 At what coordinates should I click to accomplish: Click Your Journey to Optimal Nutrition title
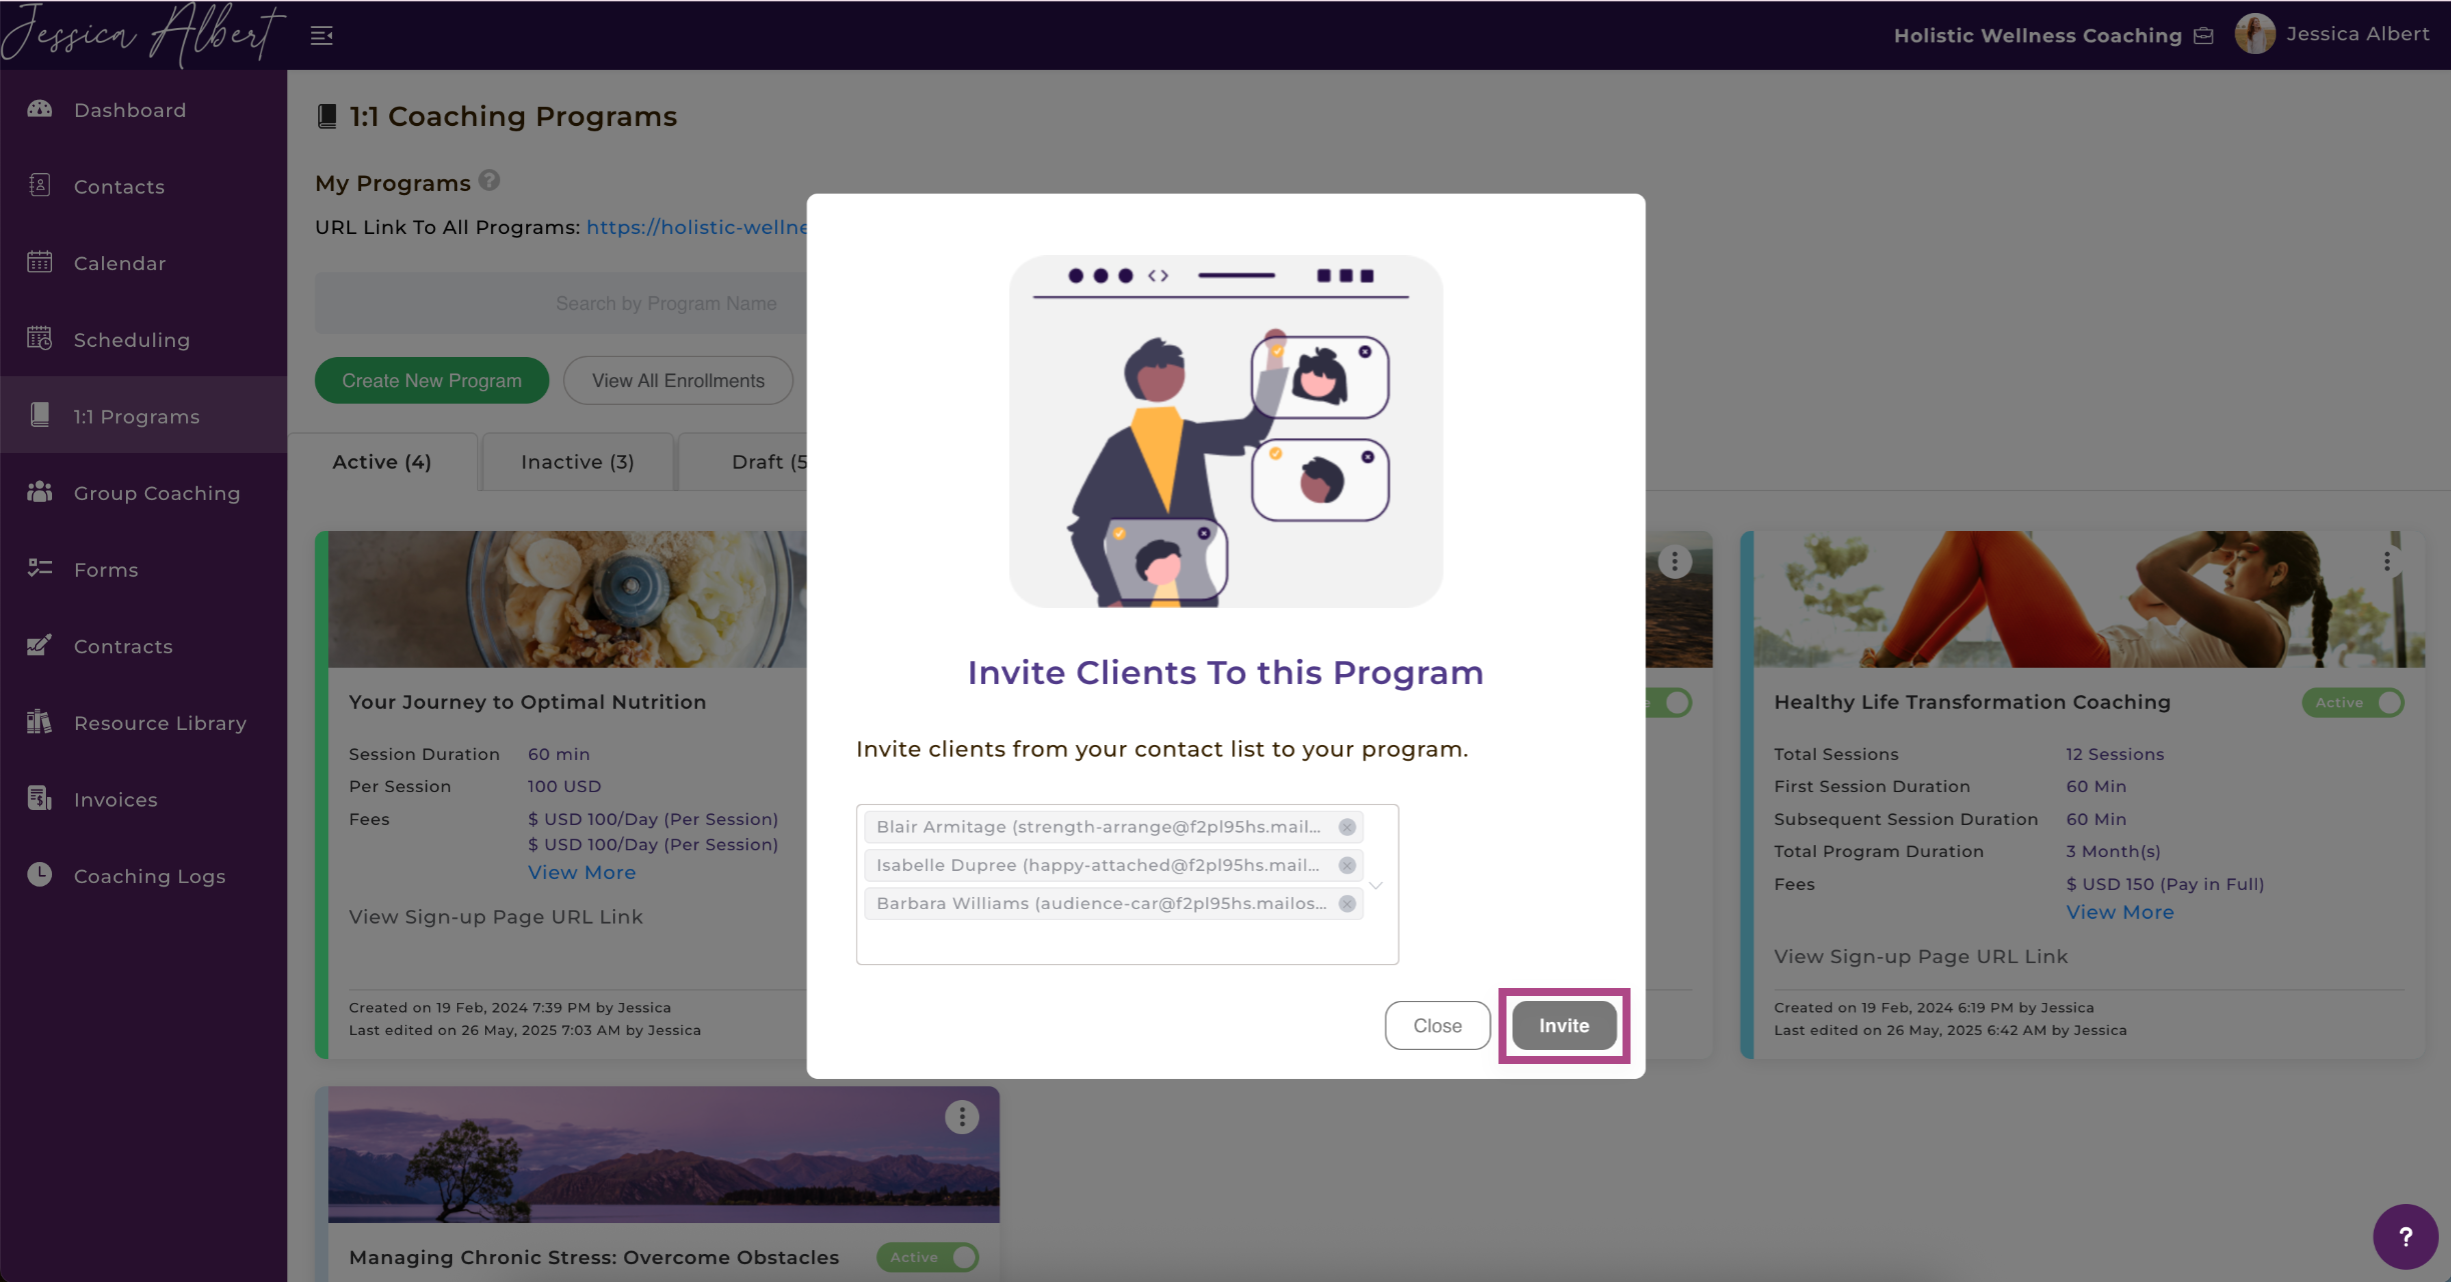(x=527, y=702)
